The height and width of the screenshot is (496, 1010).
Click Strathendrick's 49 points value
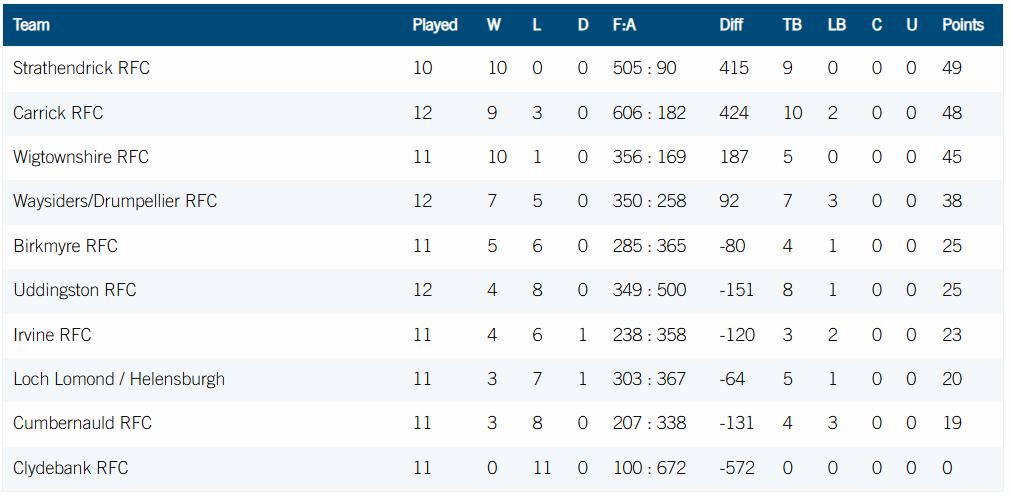point(952,68)
